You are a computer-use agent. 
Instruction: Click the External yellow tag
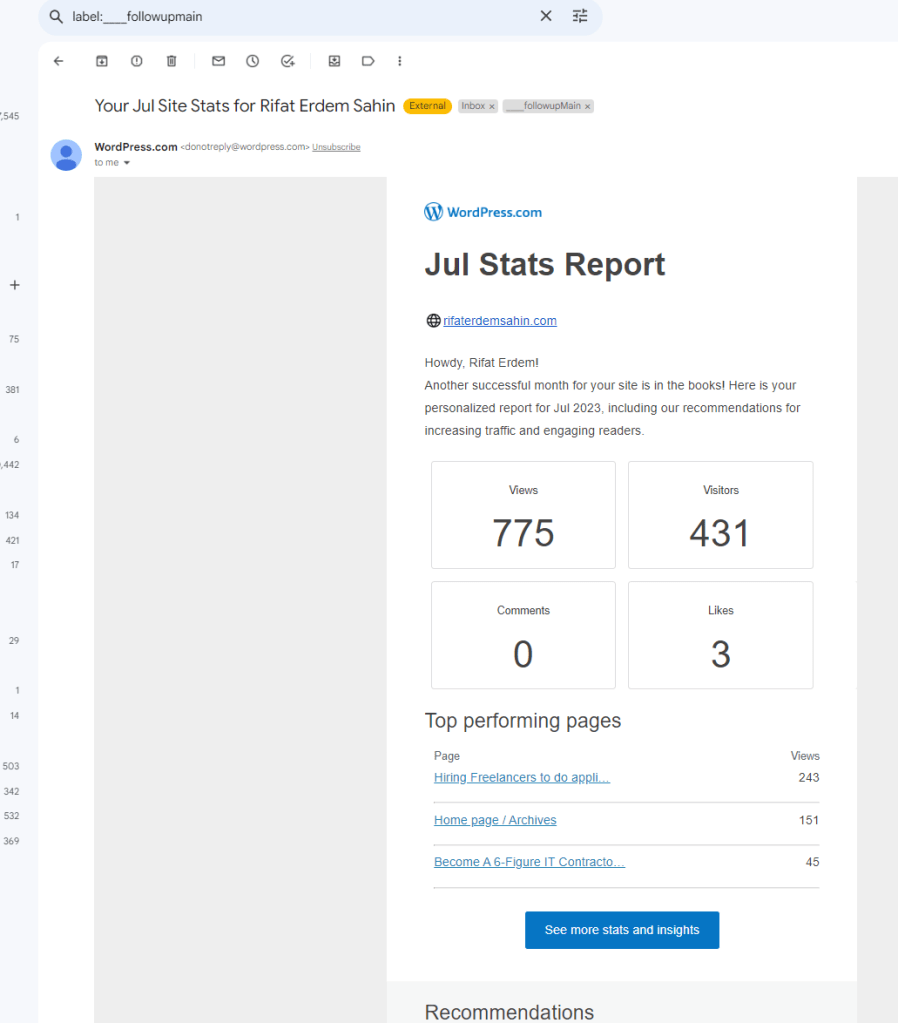coord(427,106)
